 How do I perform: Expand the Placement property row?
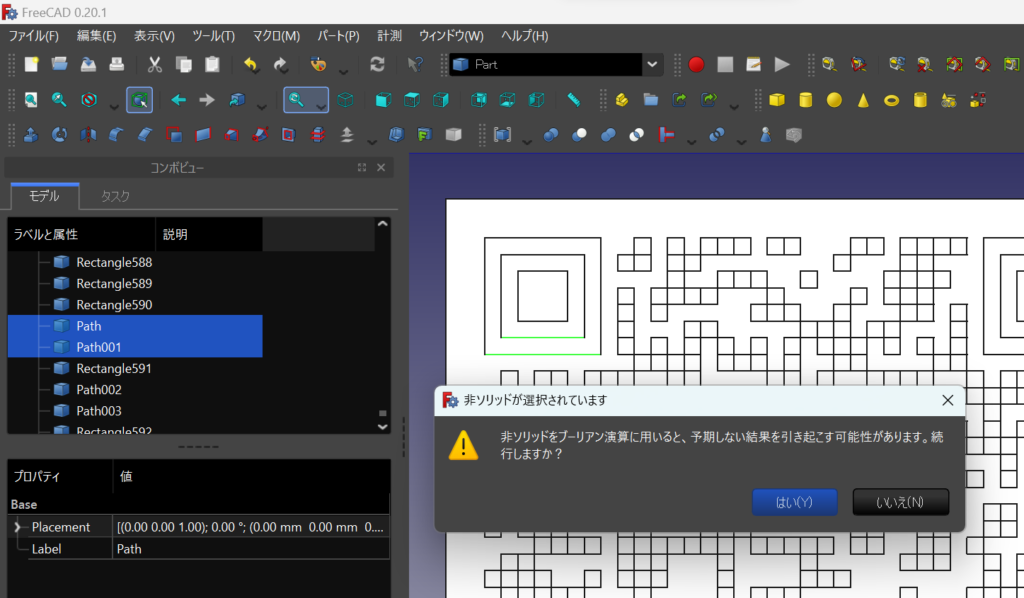point(18,527)
